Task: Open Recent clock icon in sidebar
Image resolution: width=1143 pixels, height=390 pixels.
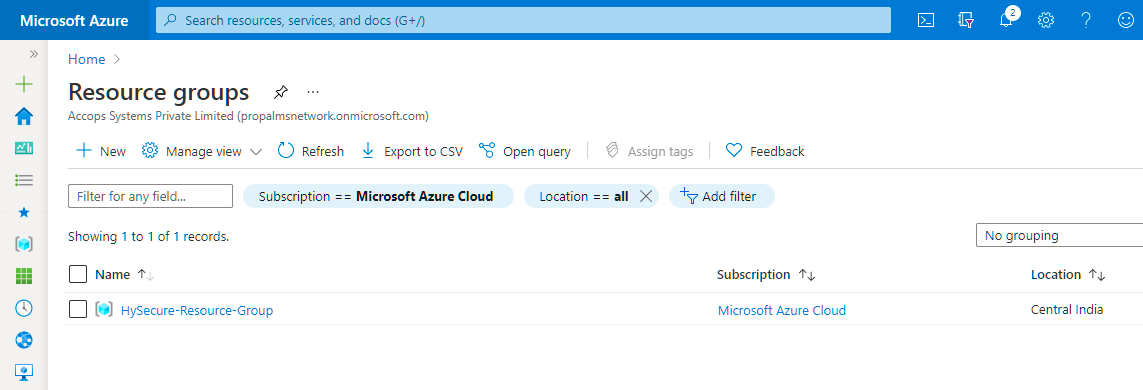Action: (x=24, y=308)
